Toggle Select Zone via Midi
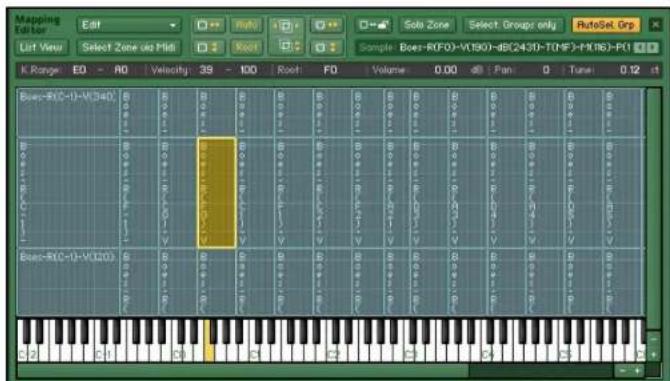The height and width of the screenshot is (381, 670). 129,47
